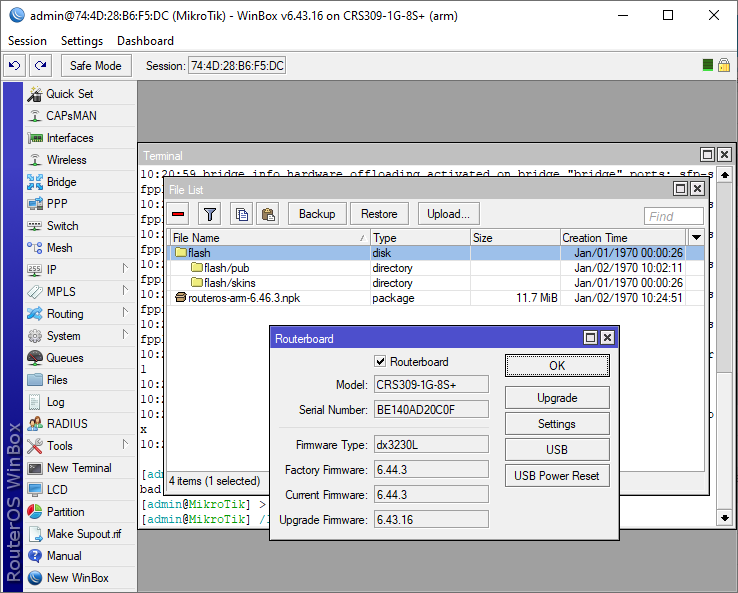Open the Bridge menu
The width and height of the screenshot is (738, 593).
79,182
